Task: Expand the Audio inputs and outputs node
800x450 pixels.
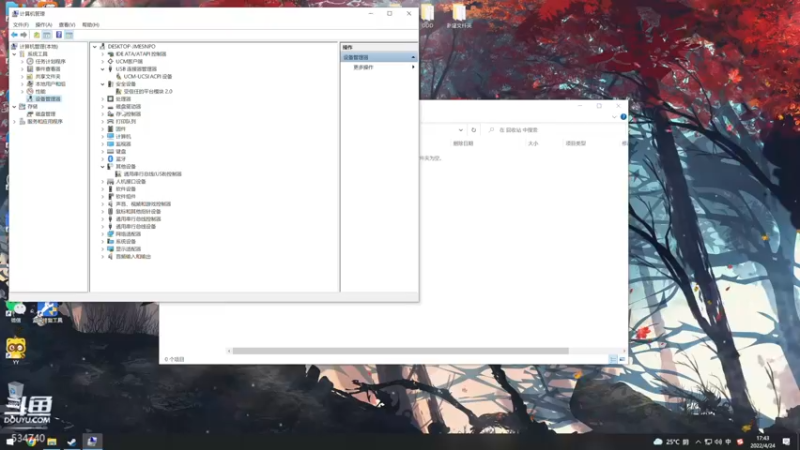Action: pos(103,257)
